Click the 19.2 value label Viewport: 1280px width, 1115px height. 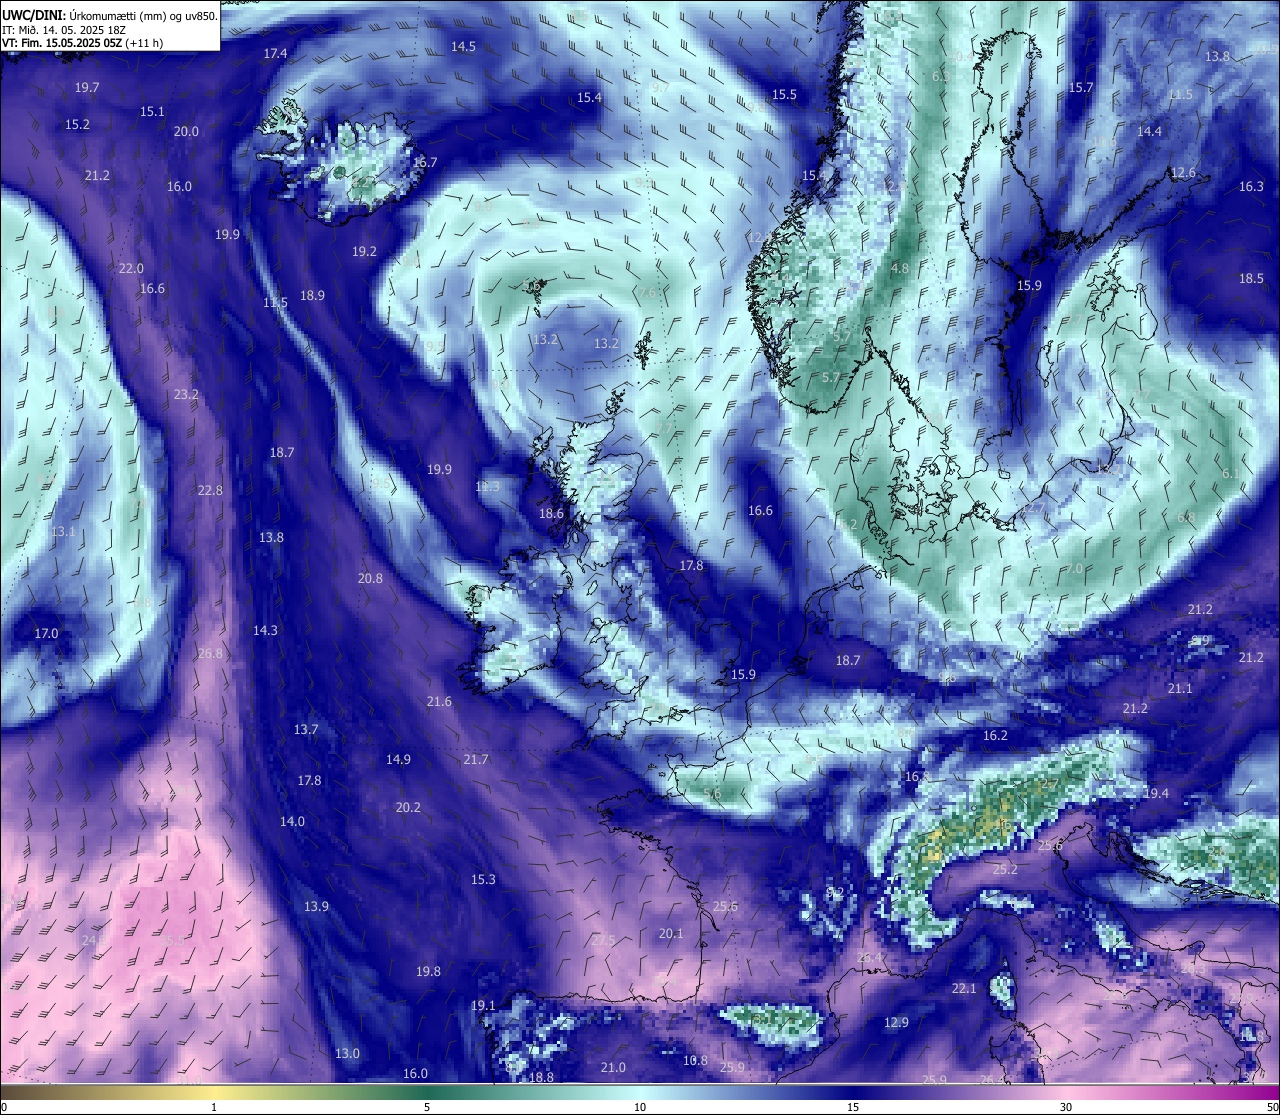pyautogui.click(x=364, y=252)
